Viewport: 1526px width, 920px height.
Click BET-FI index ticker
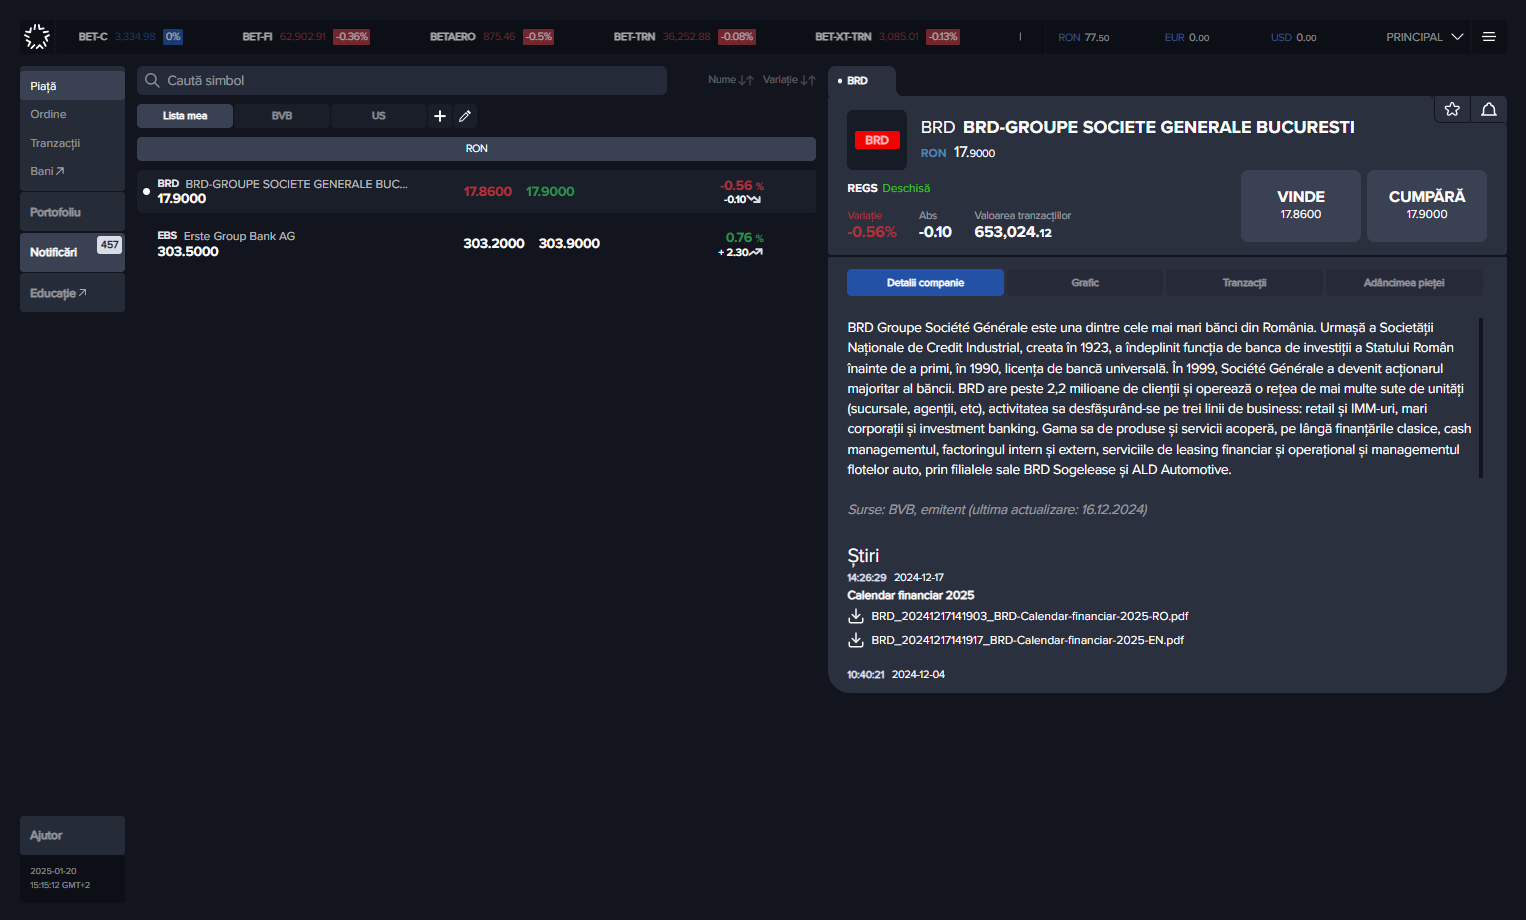(306, 37)
